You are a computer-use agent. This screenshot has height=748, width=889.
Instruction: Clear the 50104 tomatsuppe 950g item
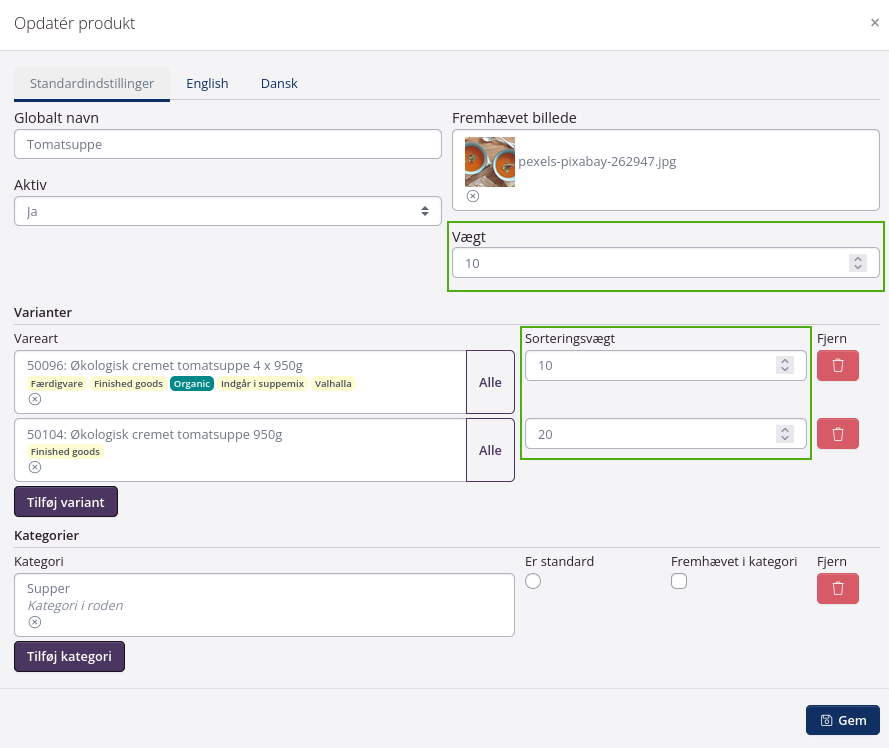(x=35, y=467)
